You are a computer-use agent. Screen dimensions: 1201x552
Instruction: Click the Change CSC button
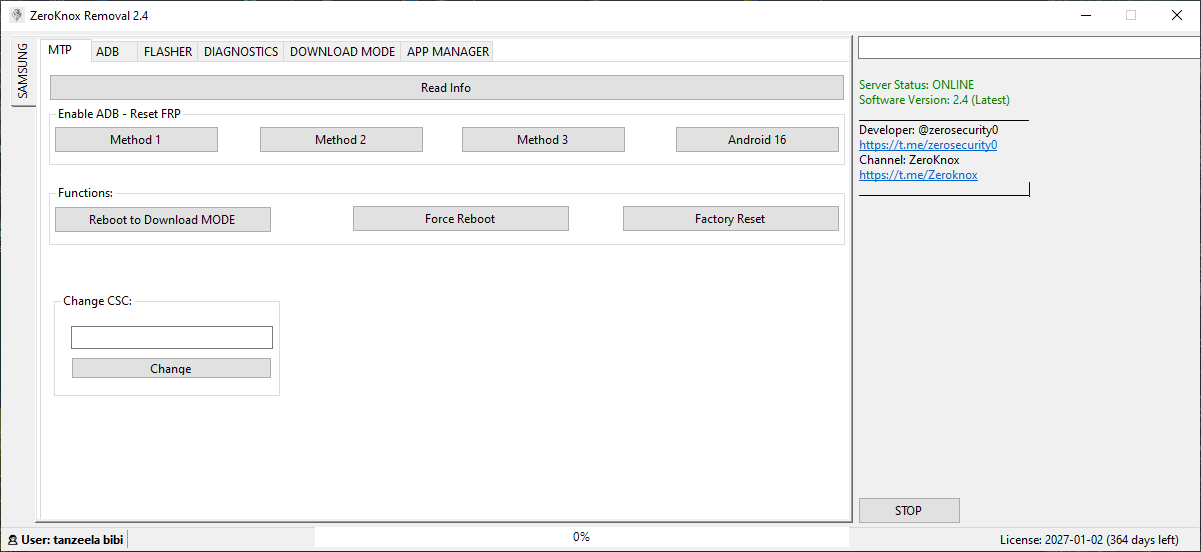click(x=171, y=369)
